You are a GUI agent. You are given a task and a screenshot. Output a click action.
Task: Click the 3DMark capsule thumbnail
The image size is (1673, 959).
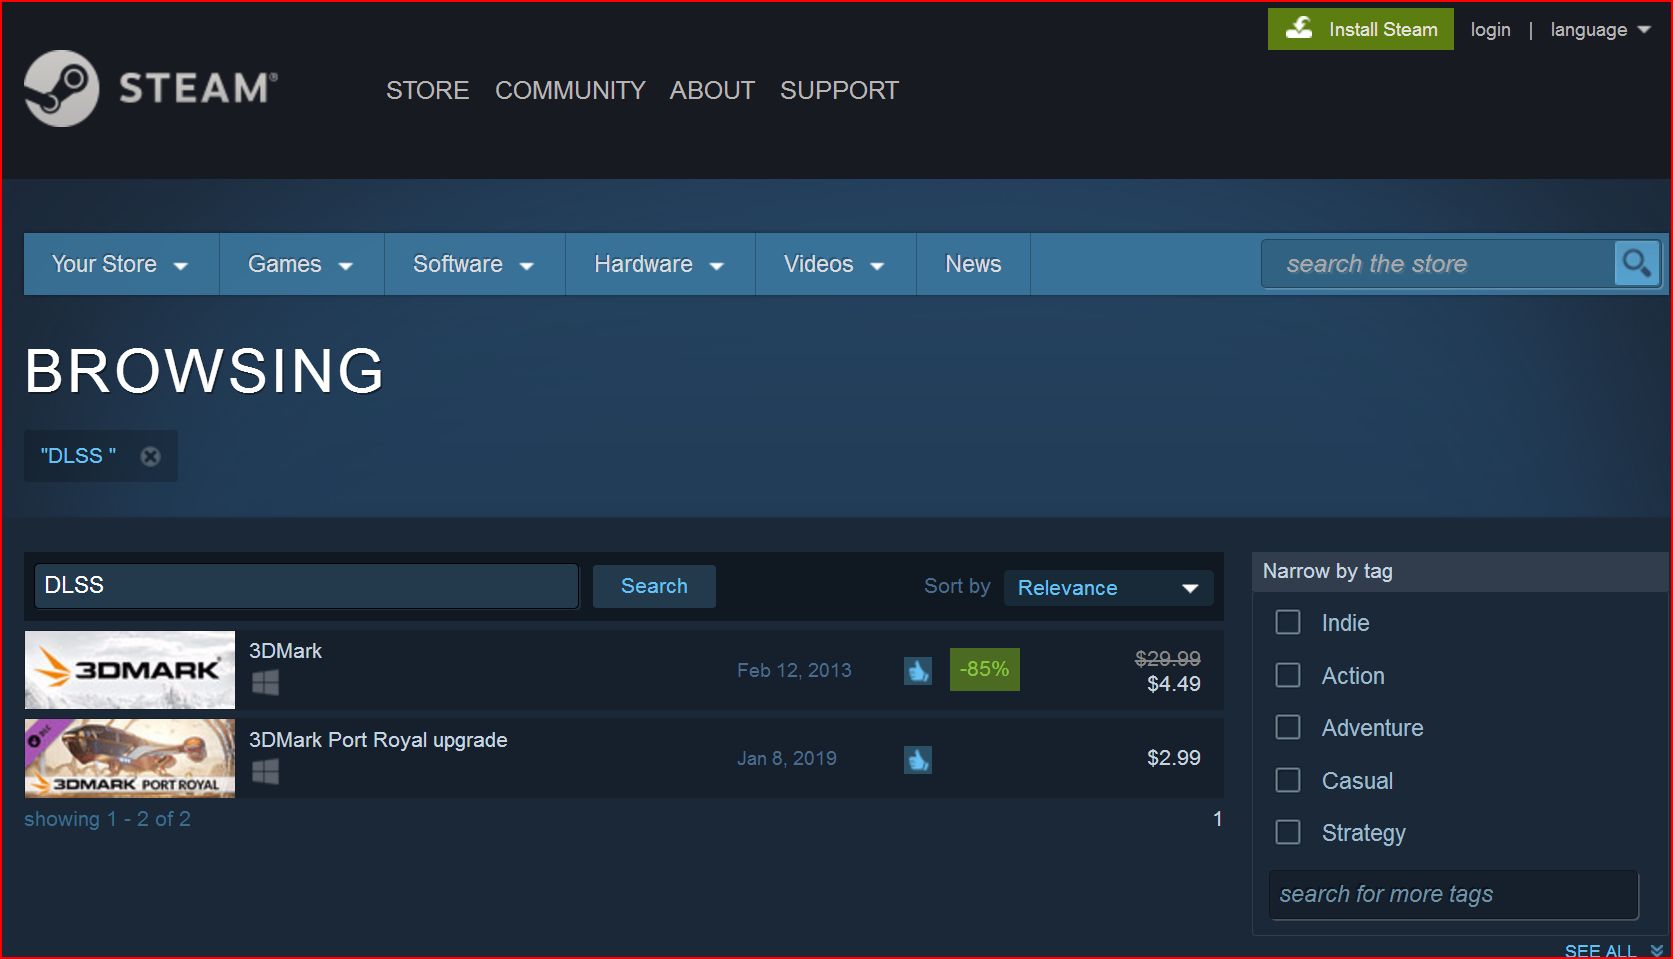point(130,670)
